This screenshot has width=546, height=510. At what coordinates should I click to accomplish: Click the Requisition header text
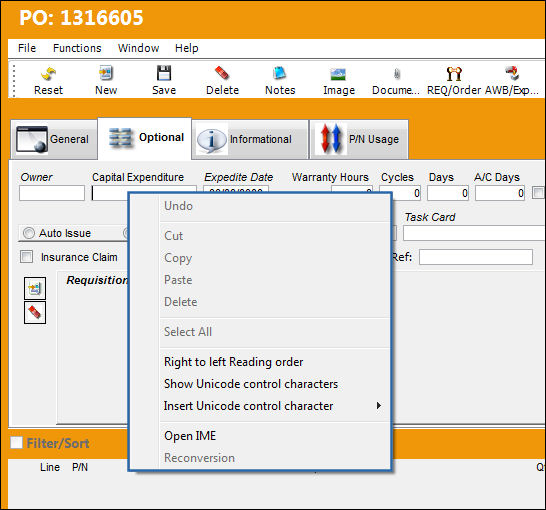(98, 280)
